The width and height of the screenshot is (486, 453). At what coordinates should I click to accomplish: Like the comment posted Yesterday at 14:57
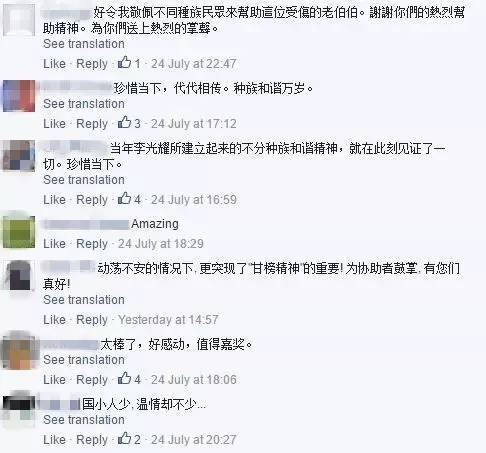point(54,320)
